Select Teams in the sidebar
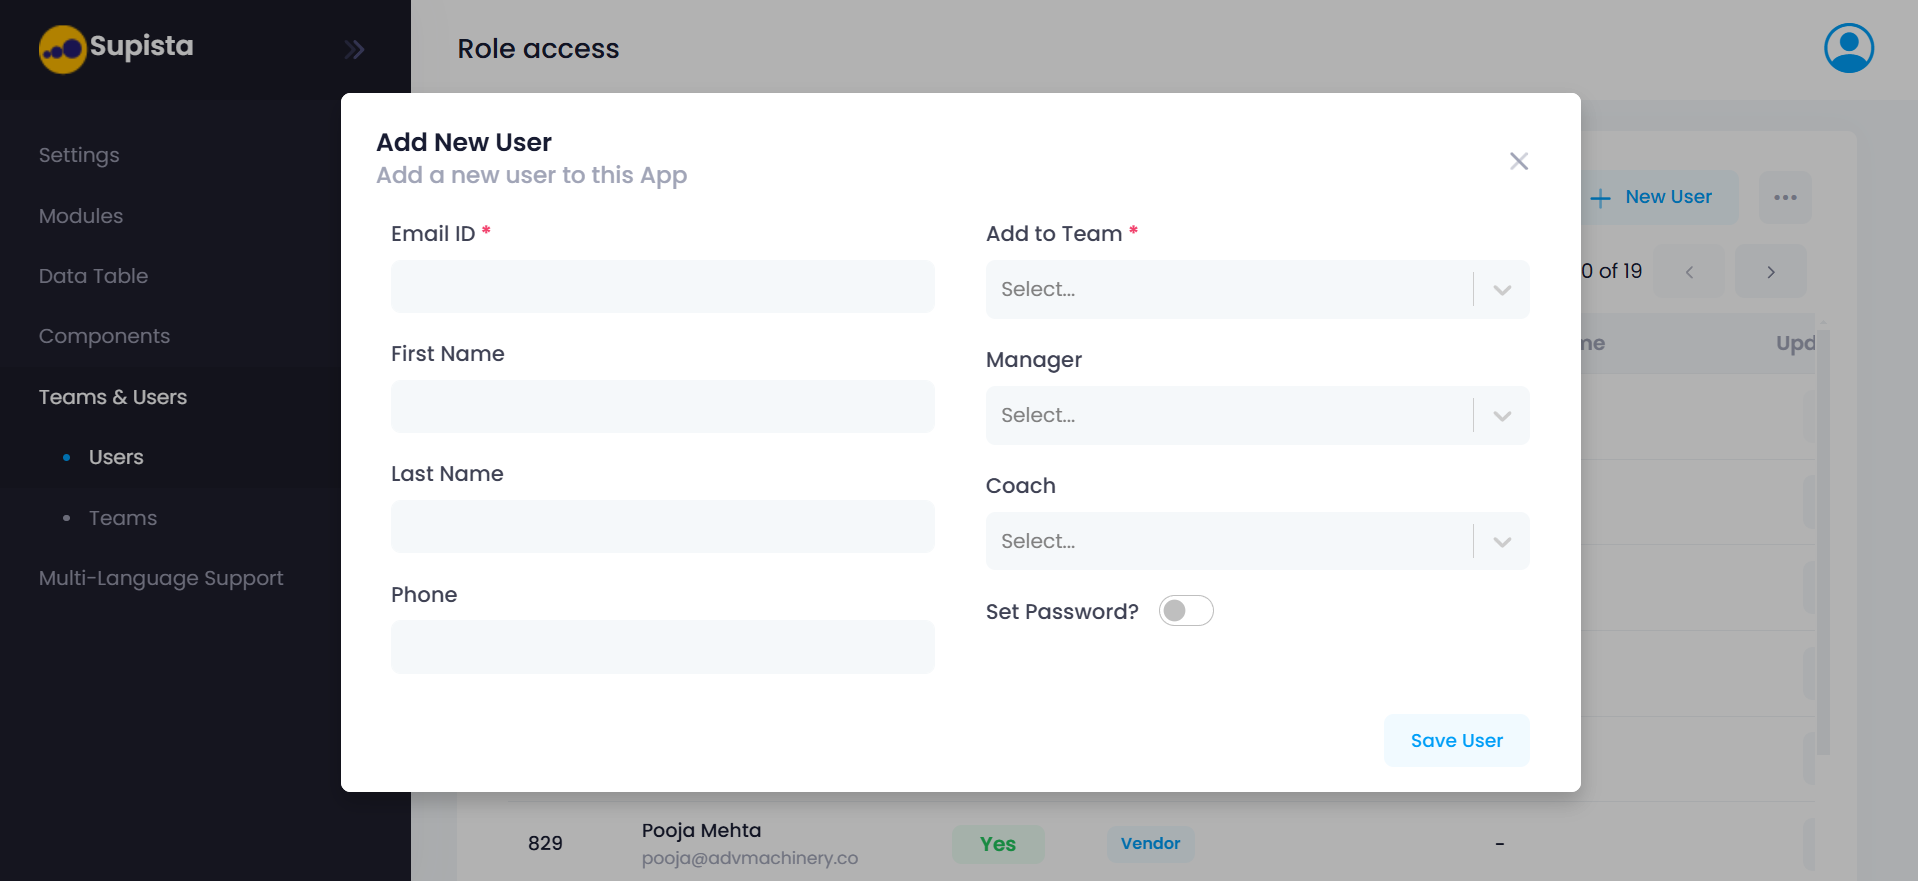 122,518
